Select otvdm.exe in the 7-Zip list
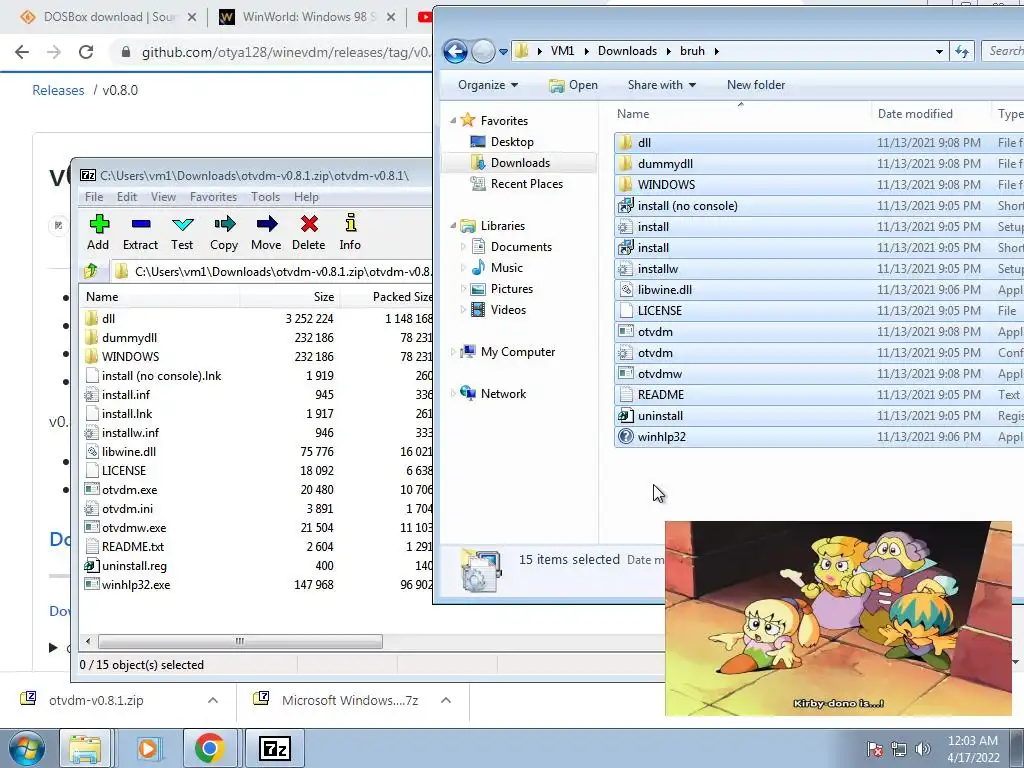1024x768 pixels. click(x=129, y=490)
